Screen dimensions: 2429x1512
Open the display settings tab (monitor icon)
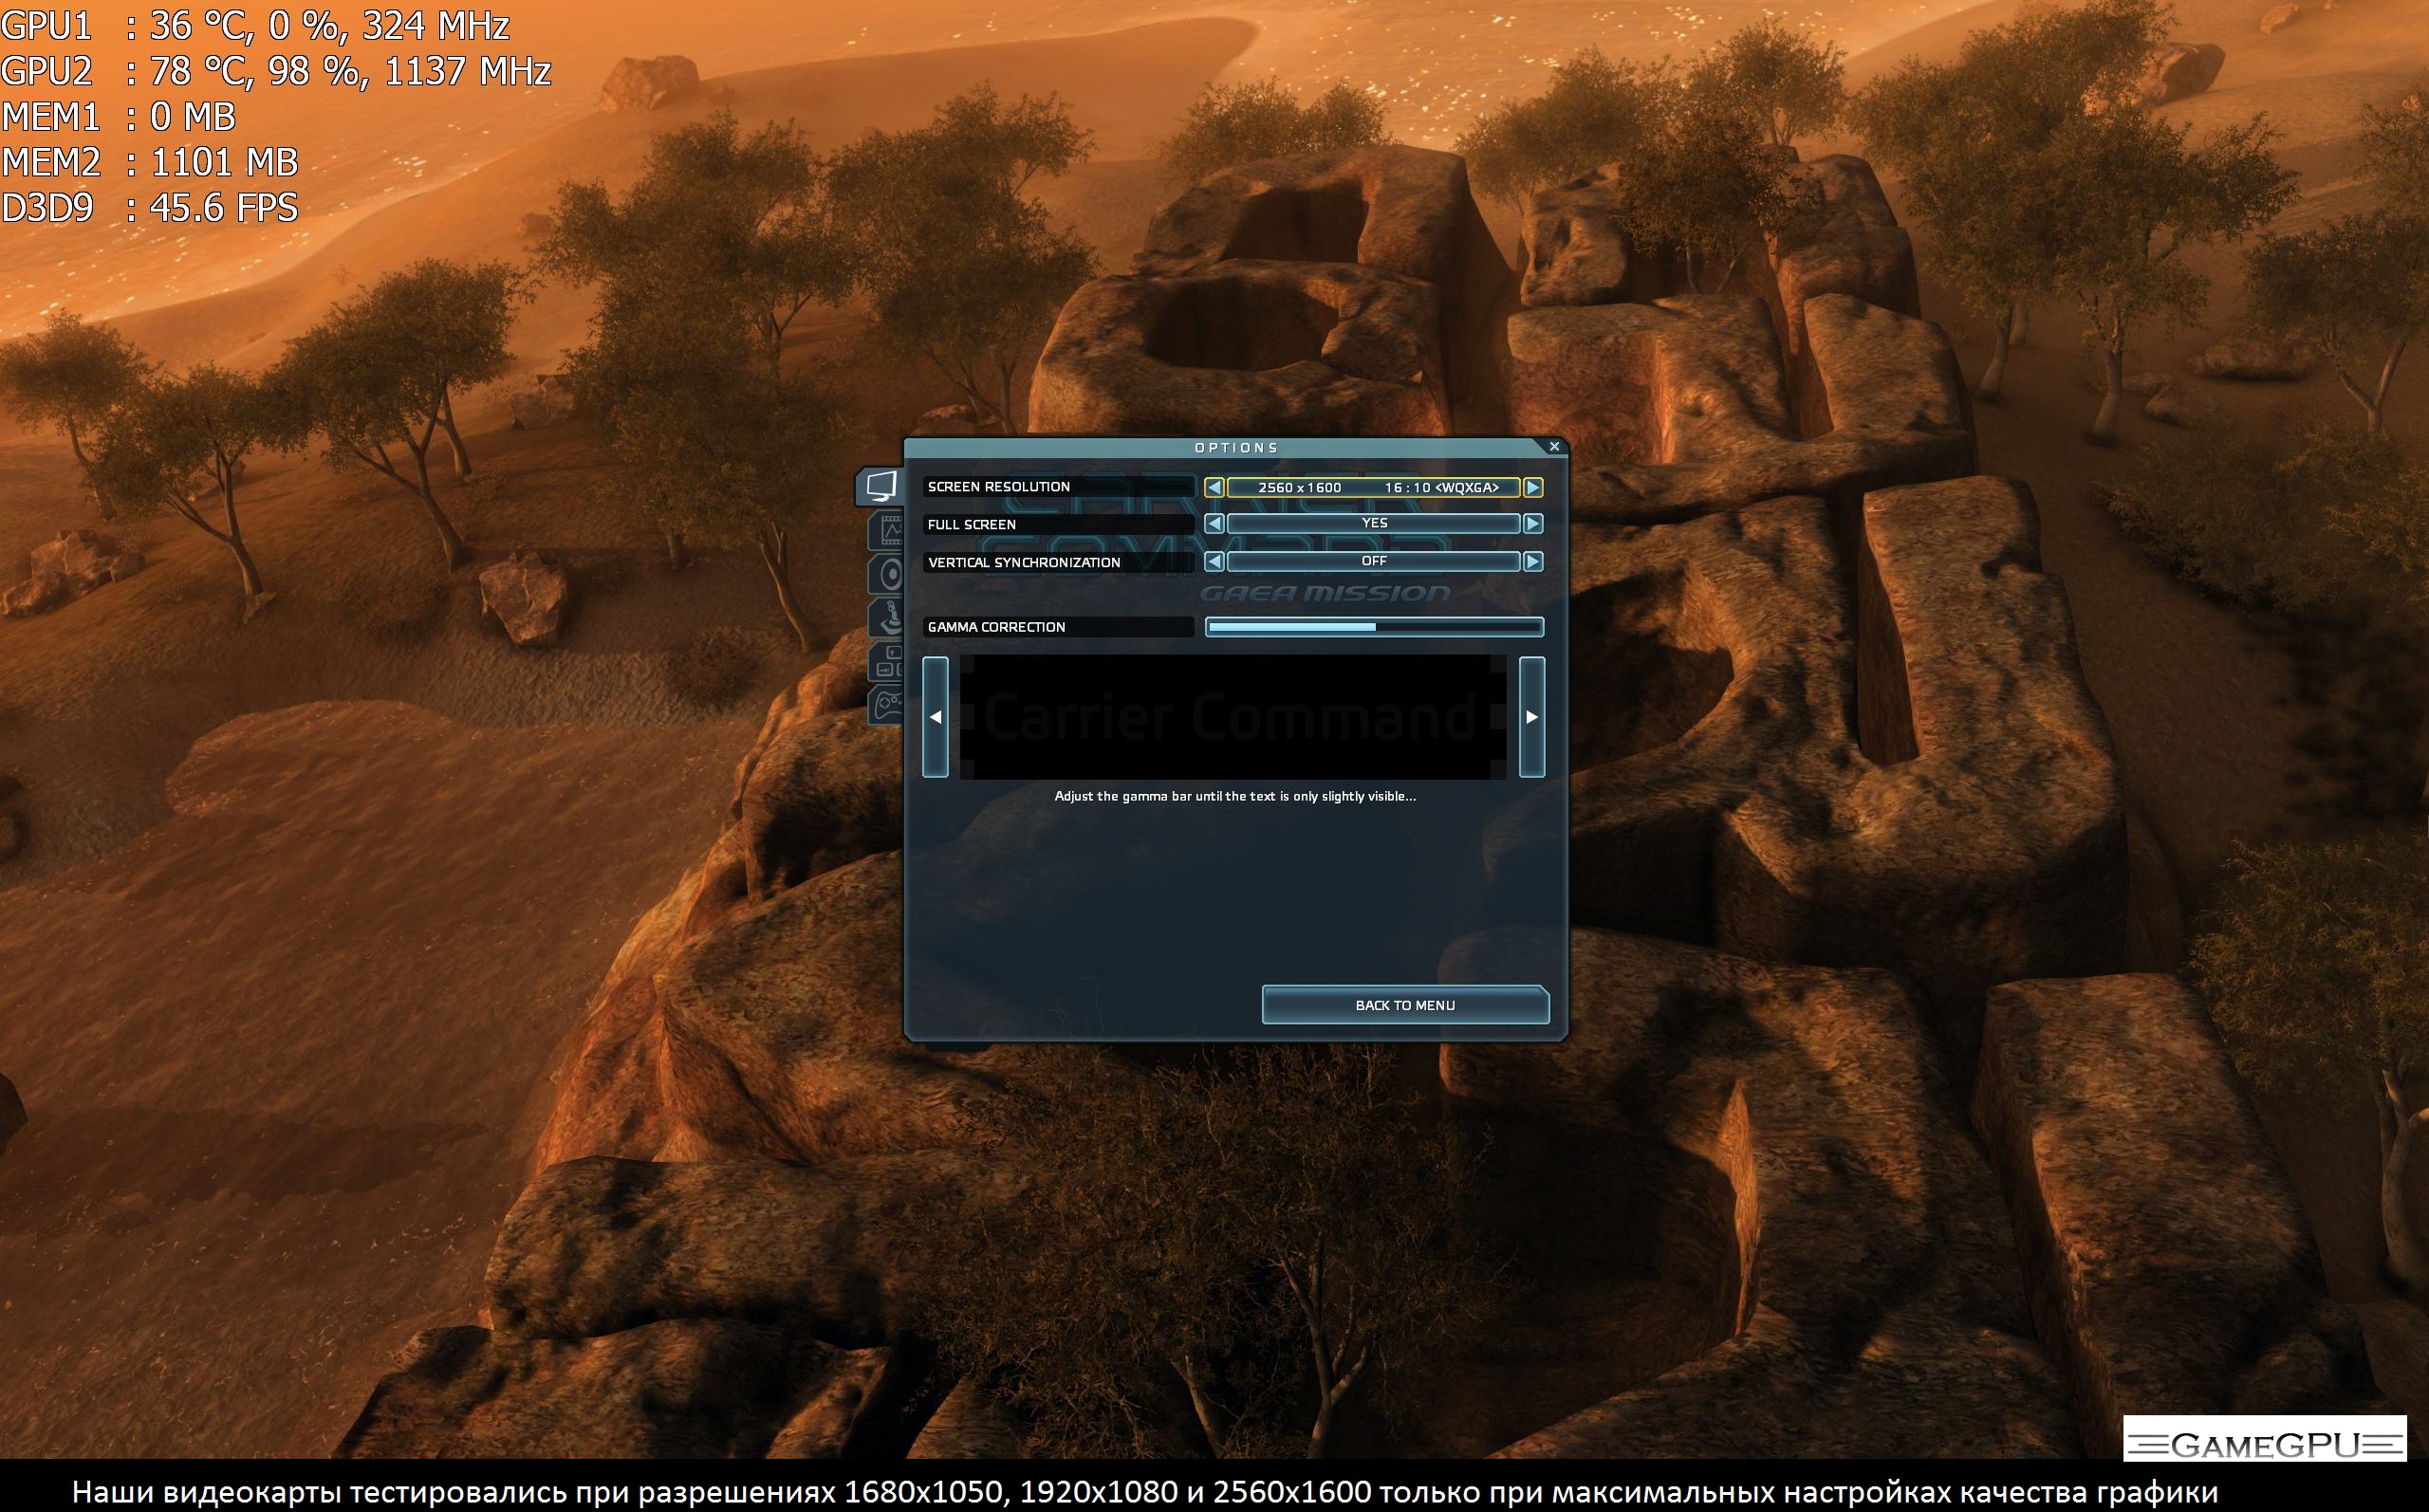coord(880,487)
